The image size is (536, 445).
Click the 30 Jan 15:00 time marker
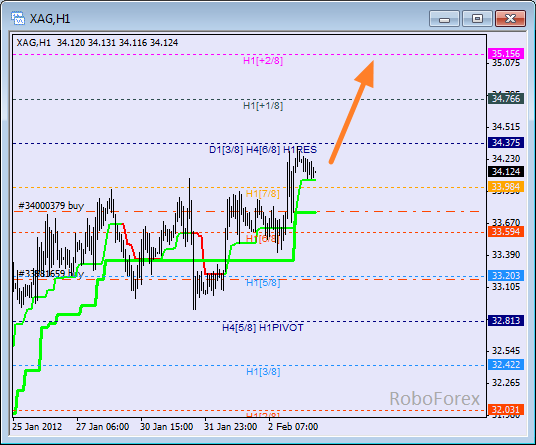166,427
